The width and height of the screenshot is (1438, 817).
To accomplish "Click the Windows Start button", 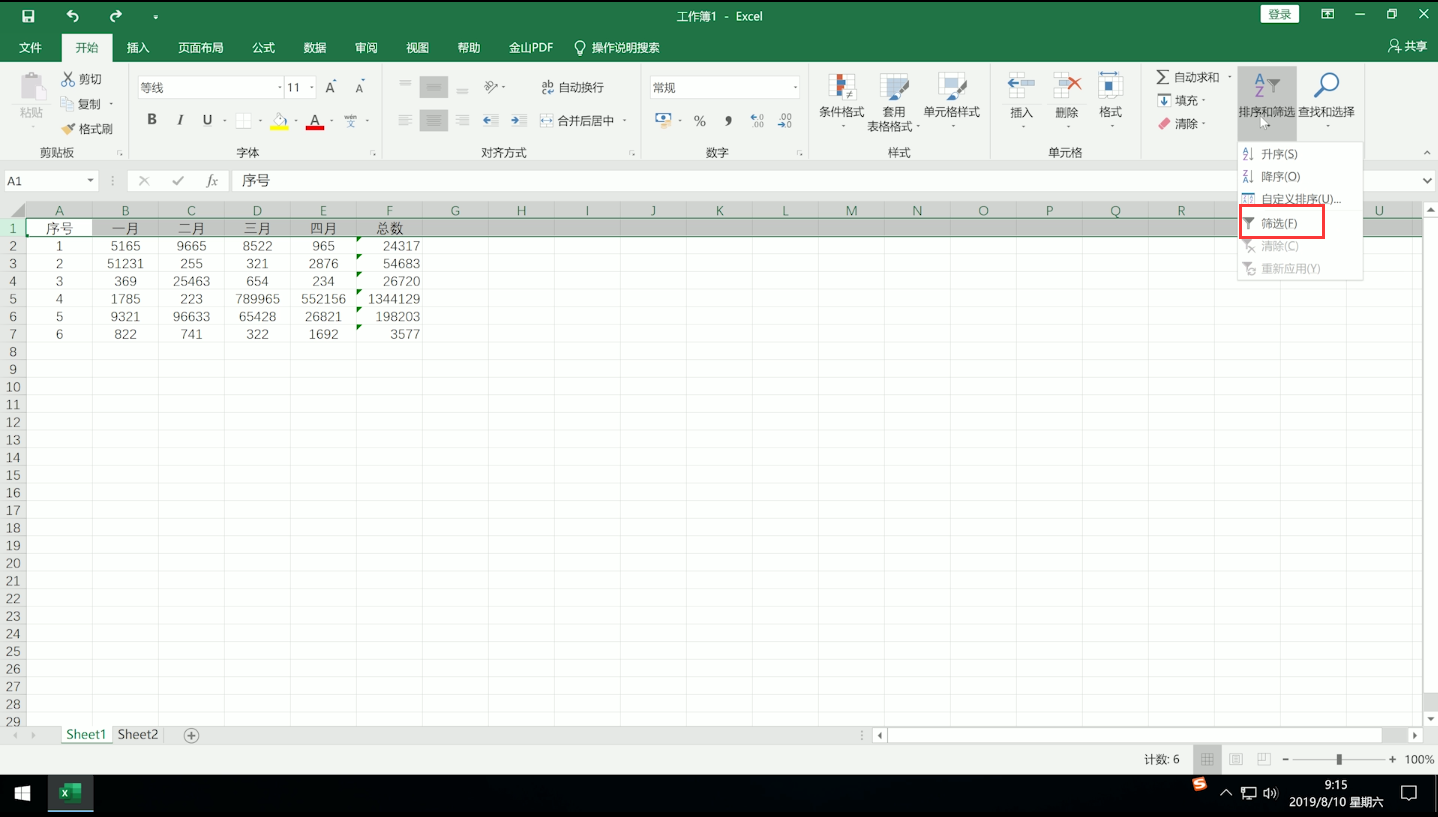I will coord(23,794).
